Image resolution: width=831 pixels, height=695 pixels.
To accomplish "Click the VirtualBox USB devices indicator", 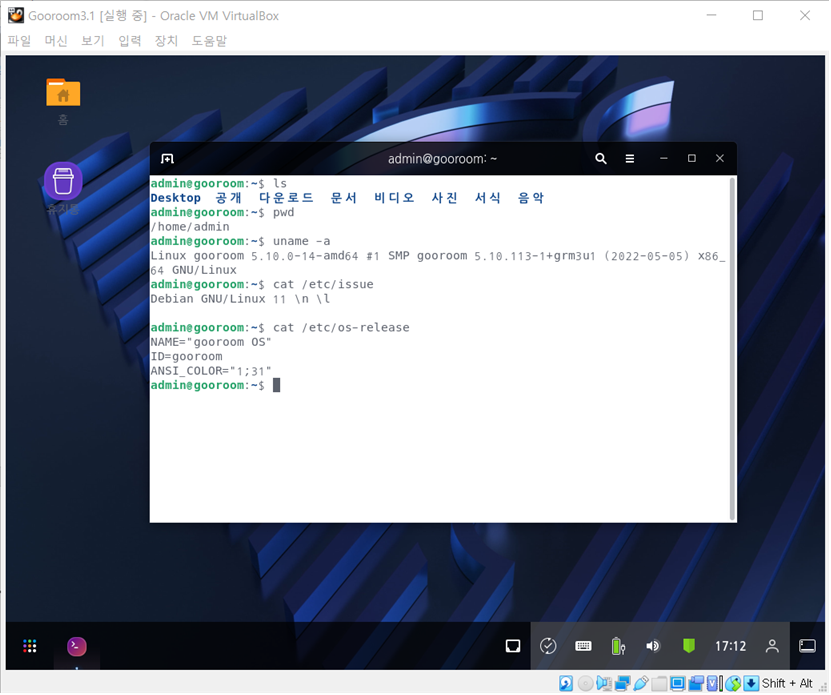I will click(641, 684).
